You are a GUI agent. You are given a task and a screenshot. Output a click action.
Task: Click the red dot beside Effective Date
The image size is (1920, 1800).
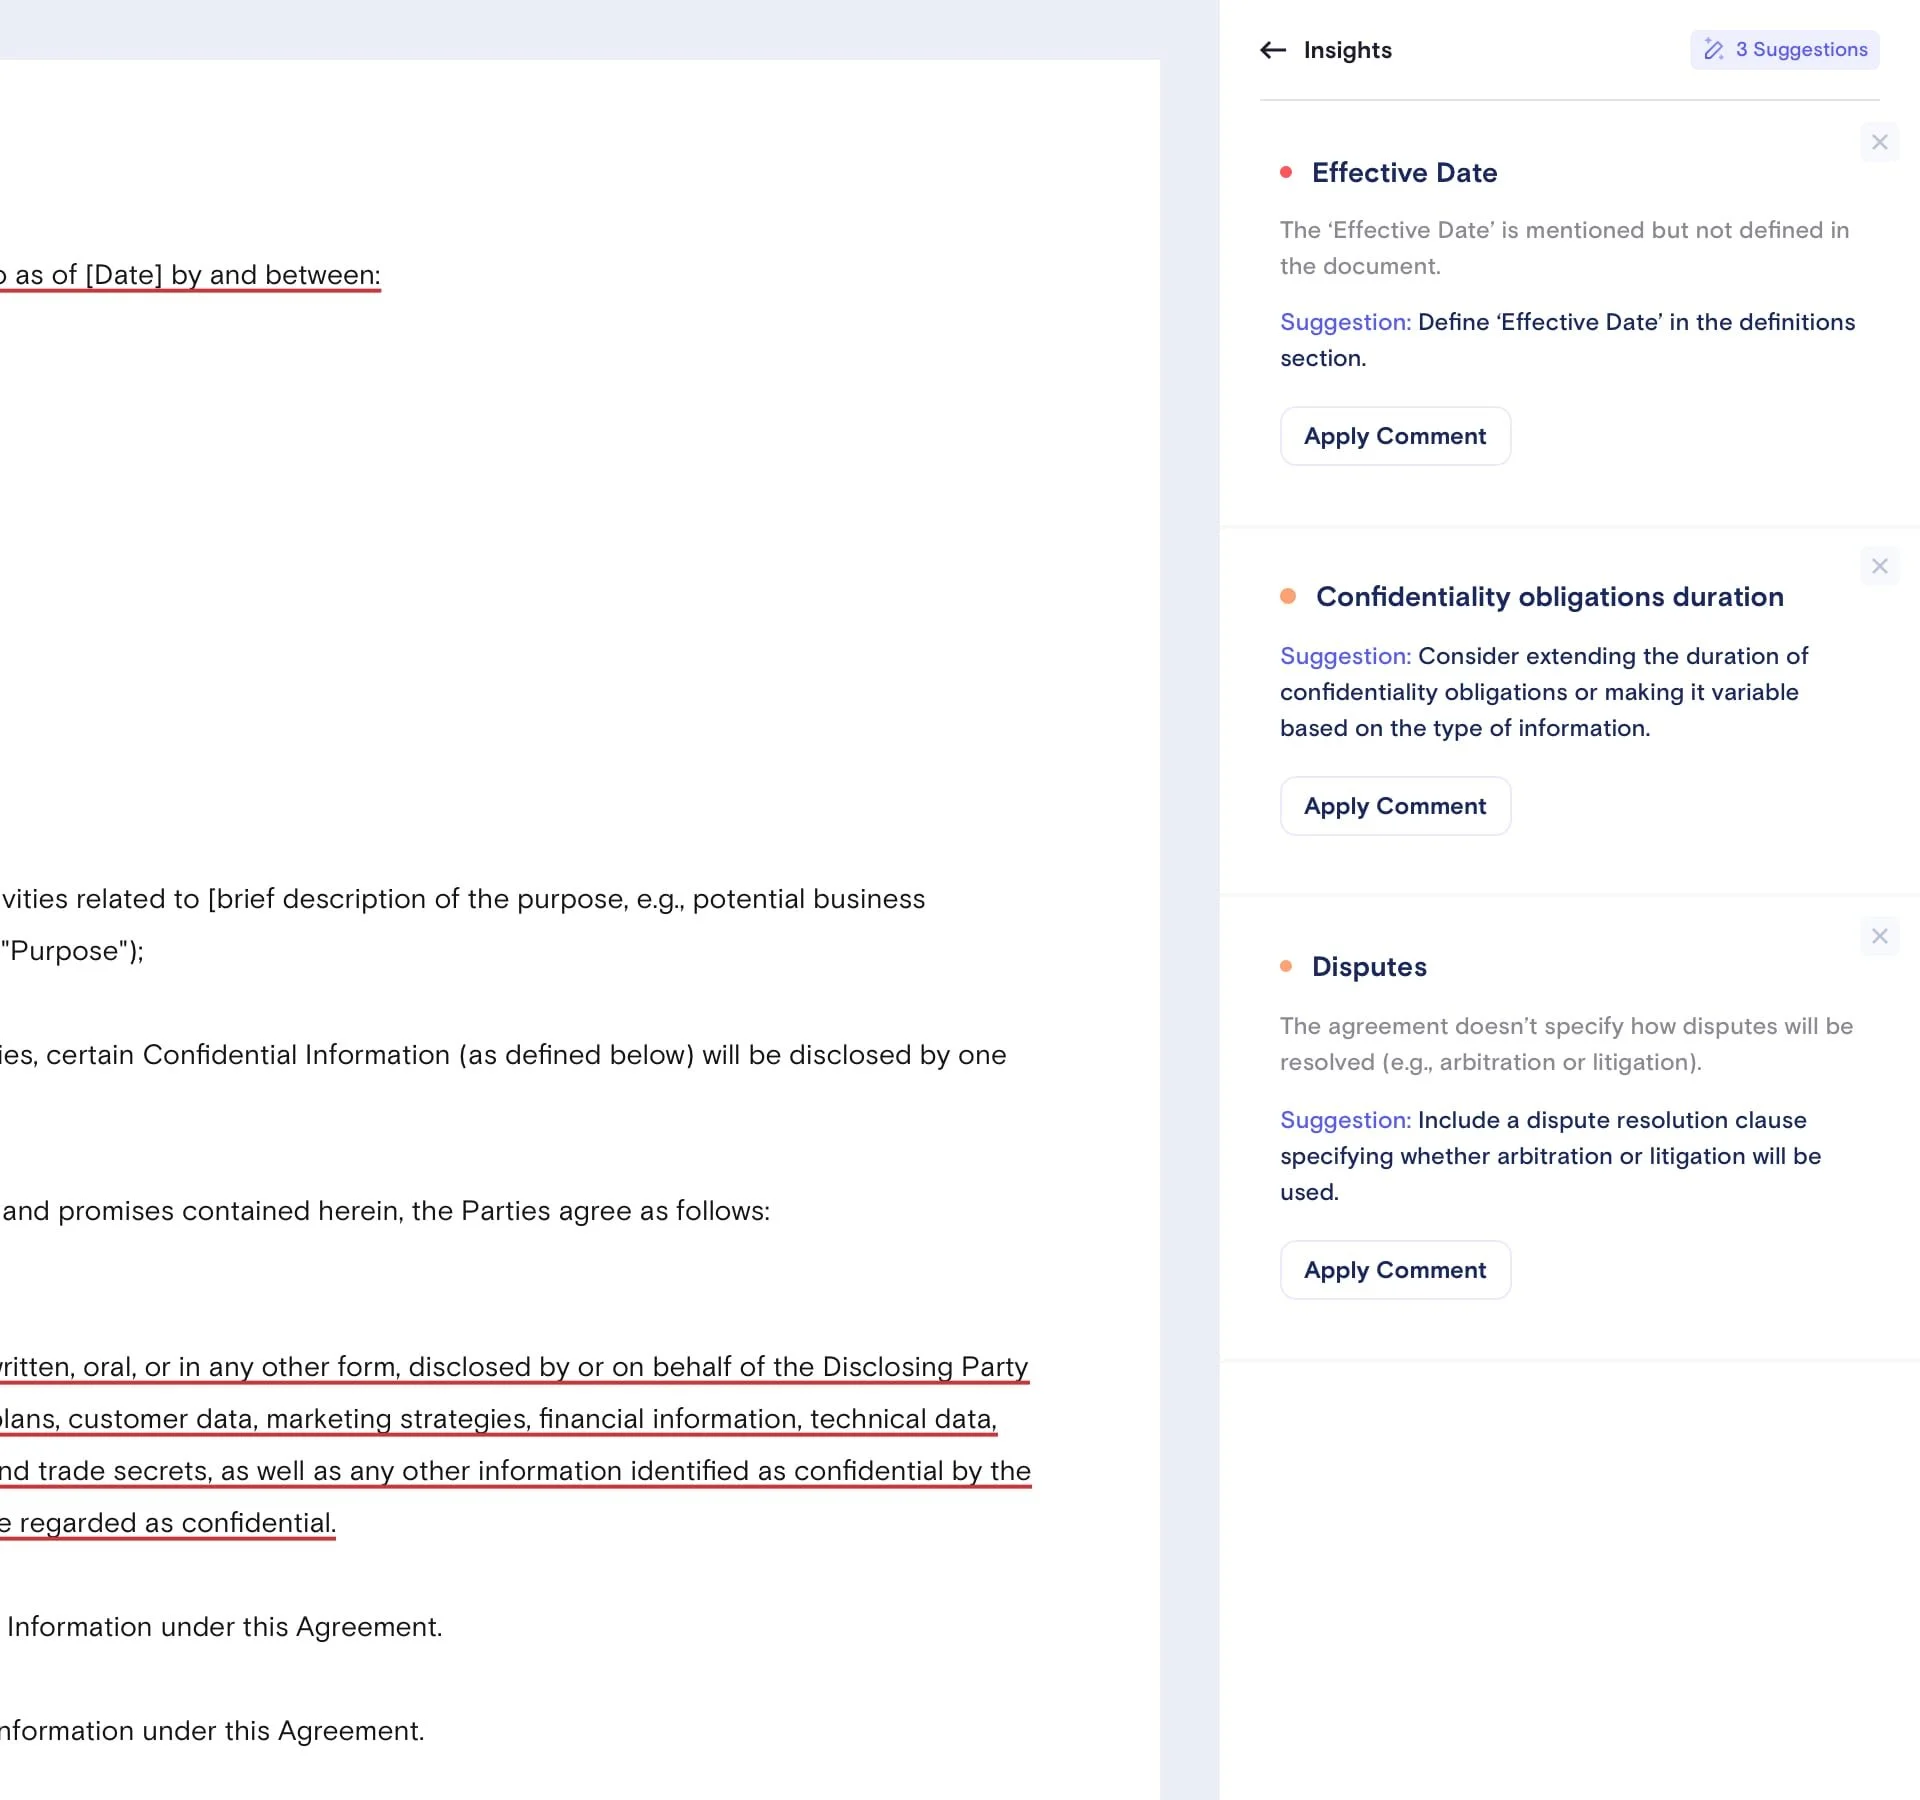tap(1286, 172)
